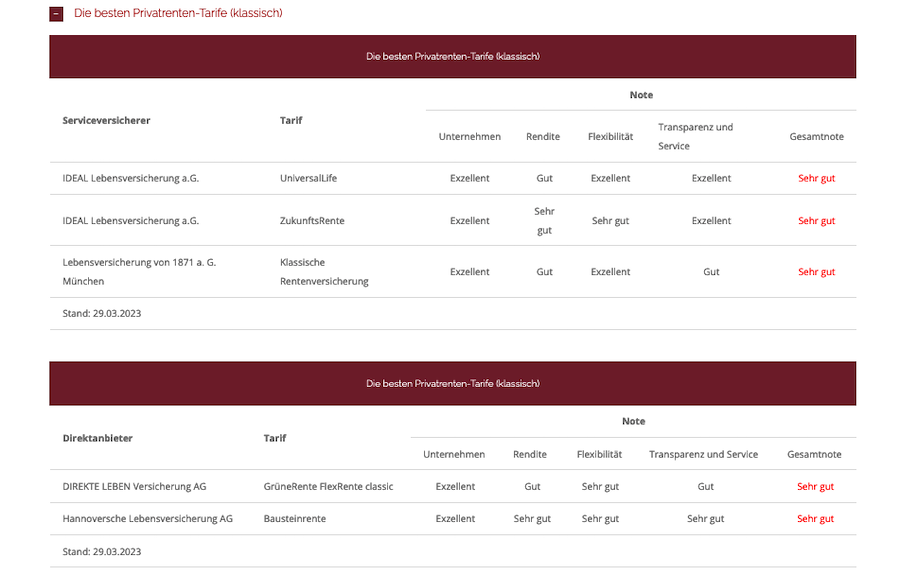
Task: Select Transparenz grade 'Gut' in Klassische Rentenversicherung row
Action: pos(711,272)
